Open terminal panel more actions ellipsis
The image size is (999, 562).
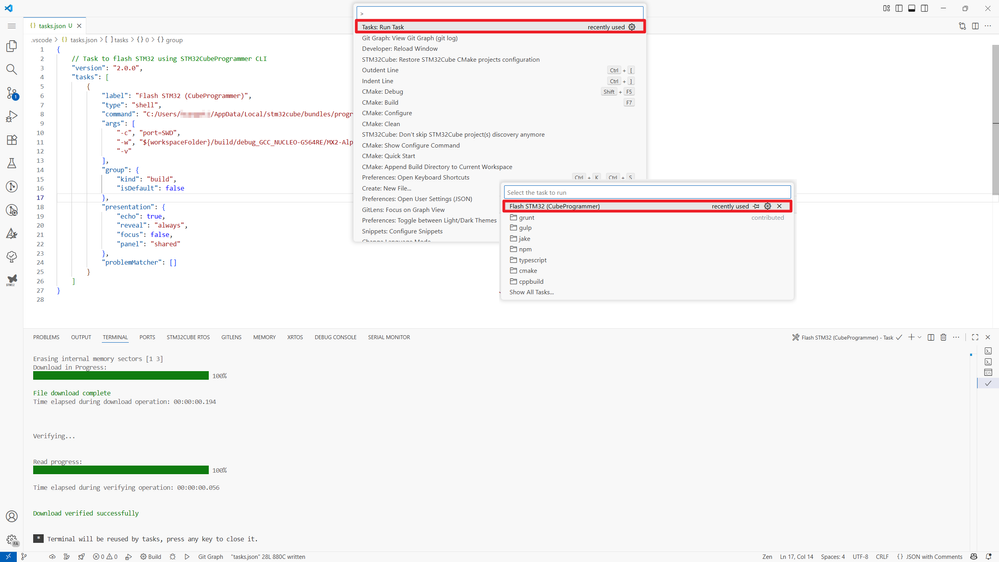pyautogui.click(x=956, y=337)
